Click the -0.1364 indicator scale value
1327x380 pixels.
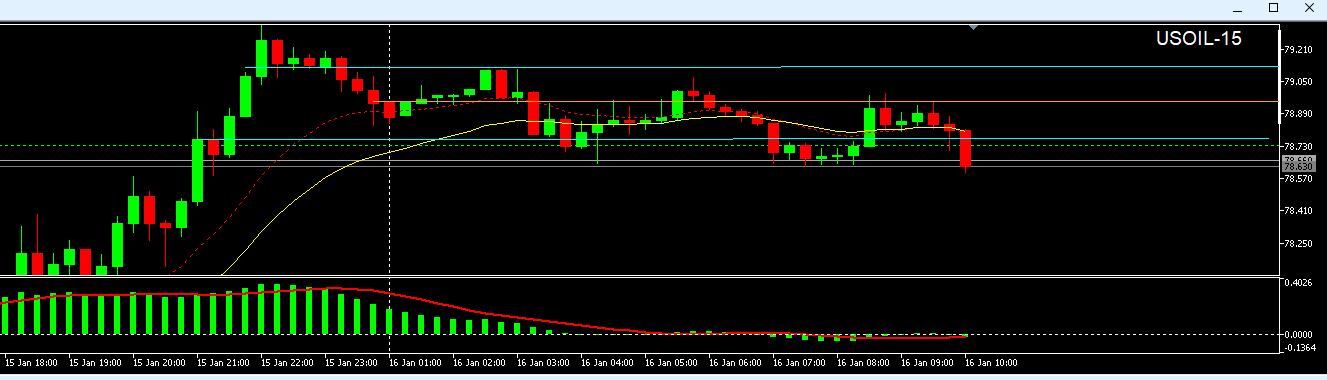(x=1299, y=348)
